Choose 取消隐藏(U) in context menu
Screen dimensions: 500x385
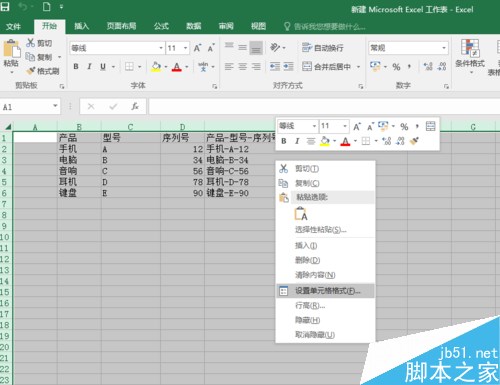point(325,334)
